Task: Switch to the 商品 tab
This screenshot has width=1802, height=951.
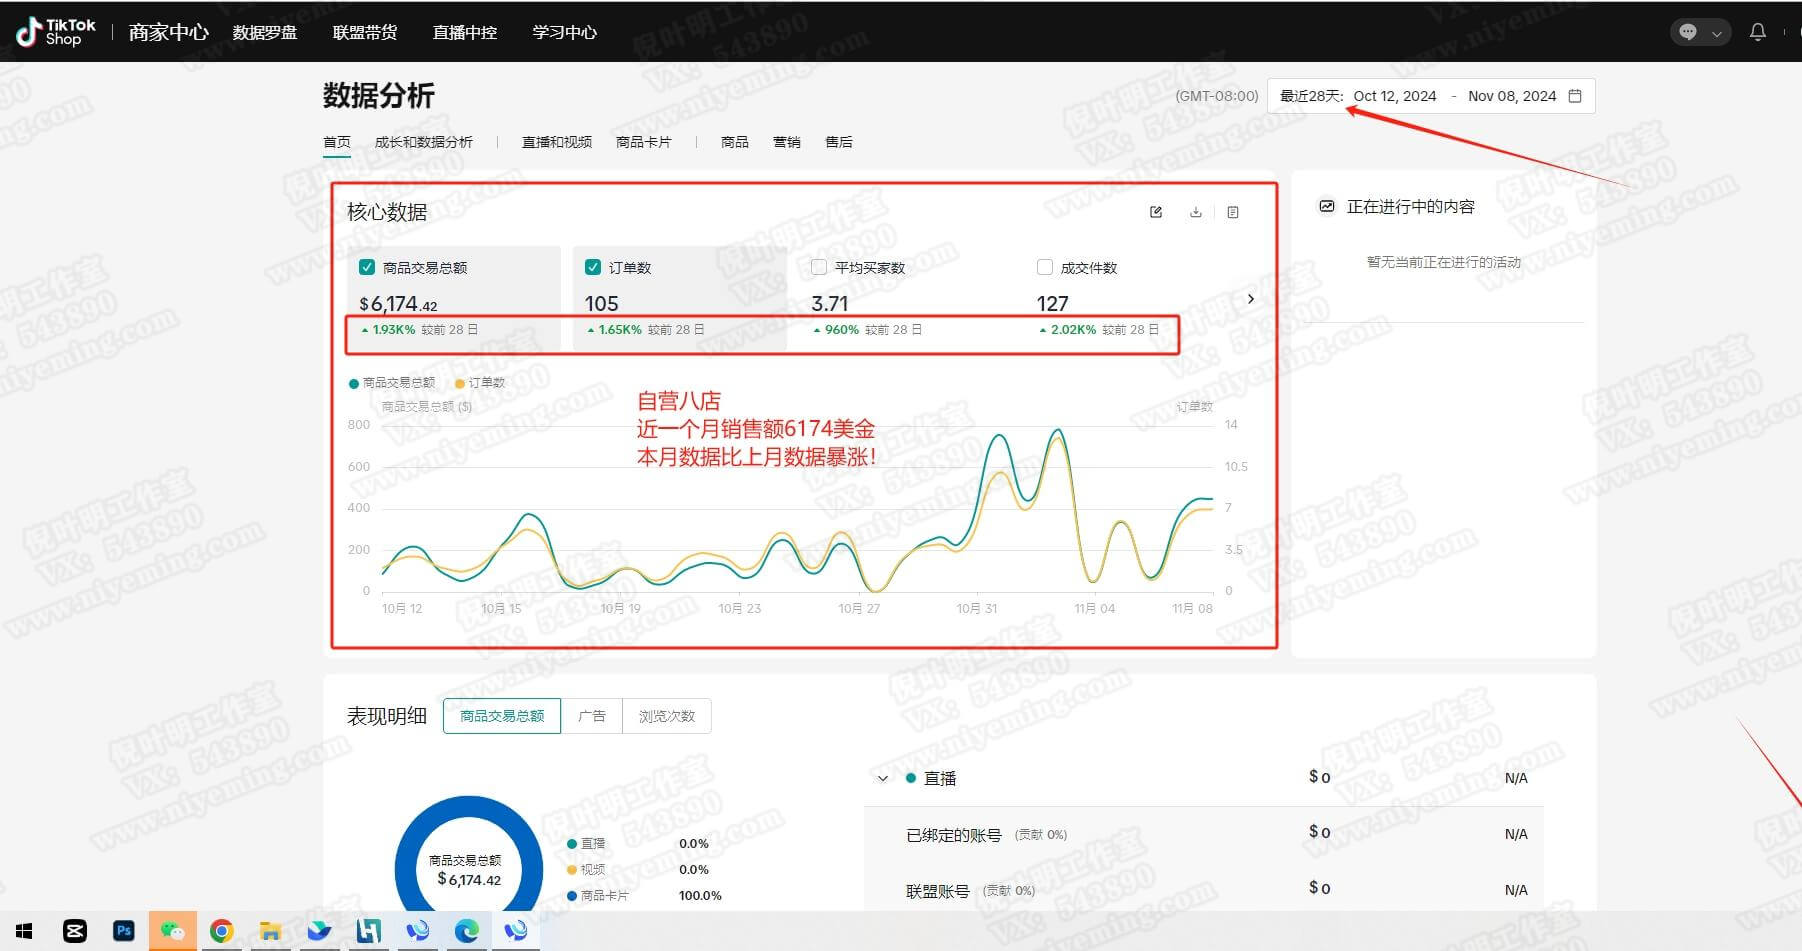Action: pos(735,142)
